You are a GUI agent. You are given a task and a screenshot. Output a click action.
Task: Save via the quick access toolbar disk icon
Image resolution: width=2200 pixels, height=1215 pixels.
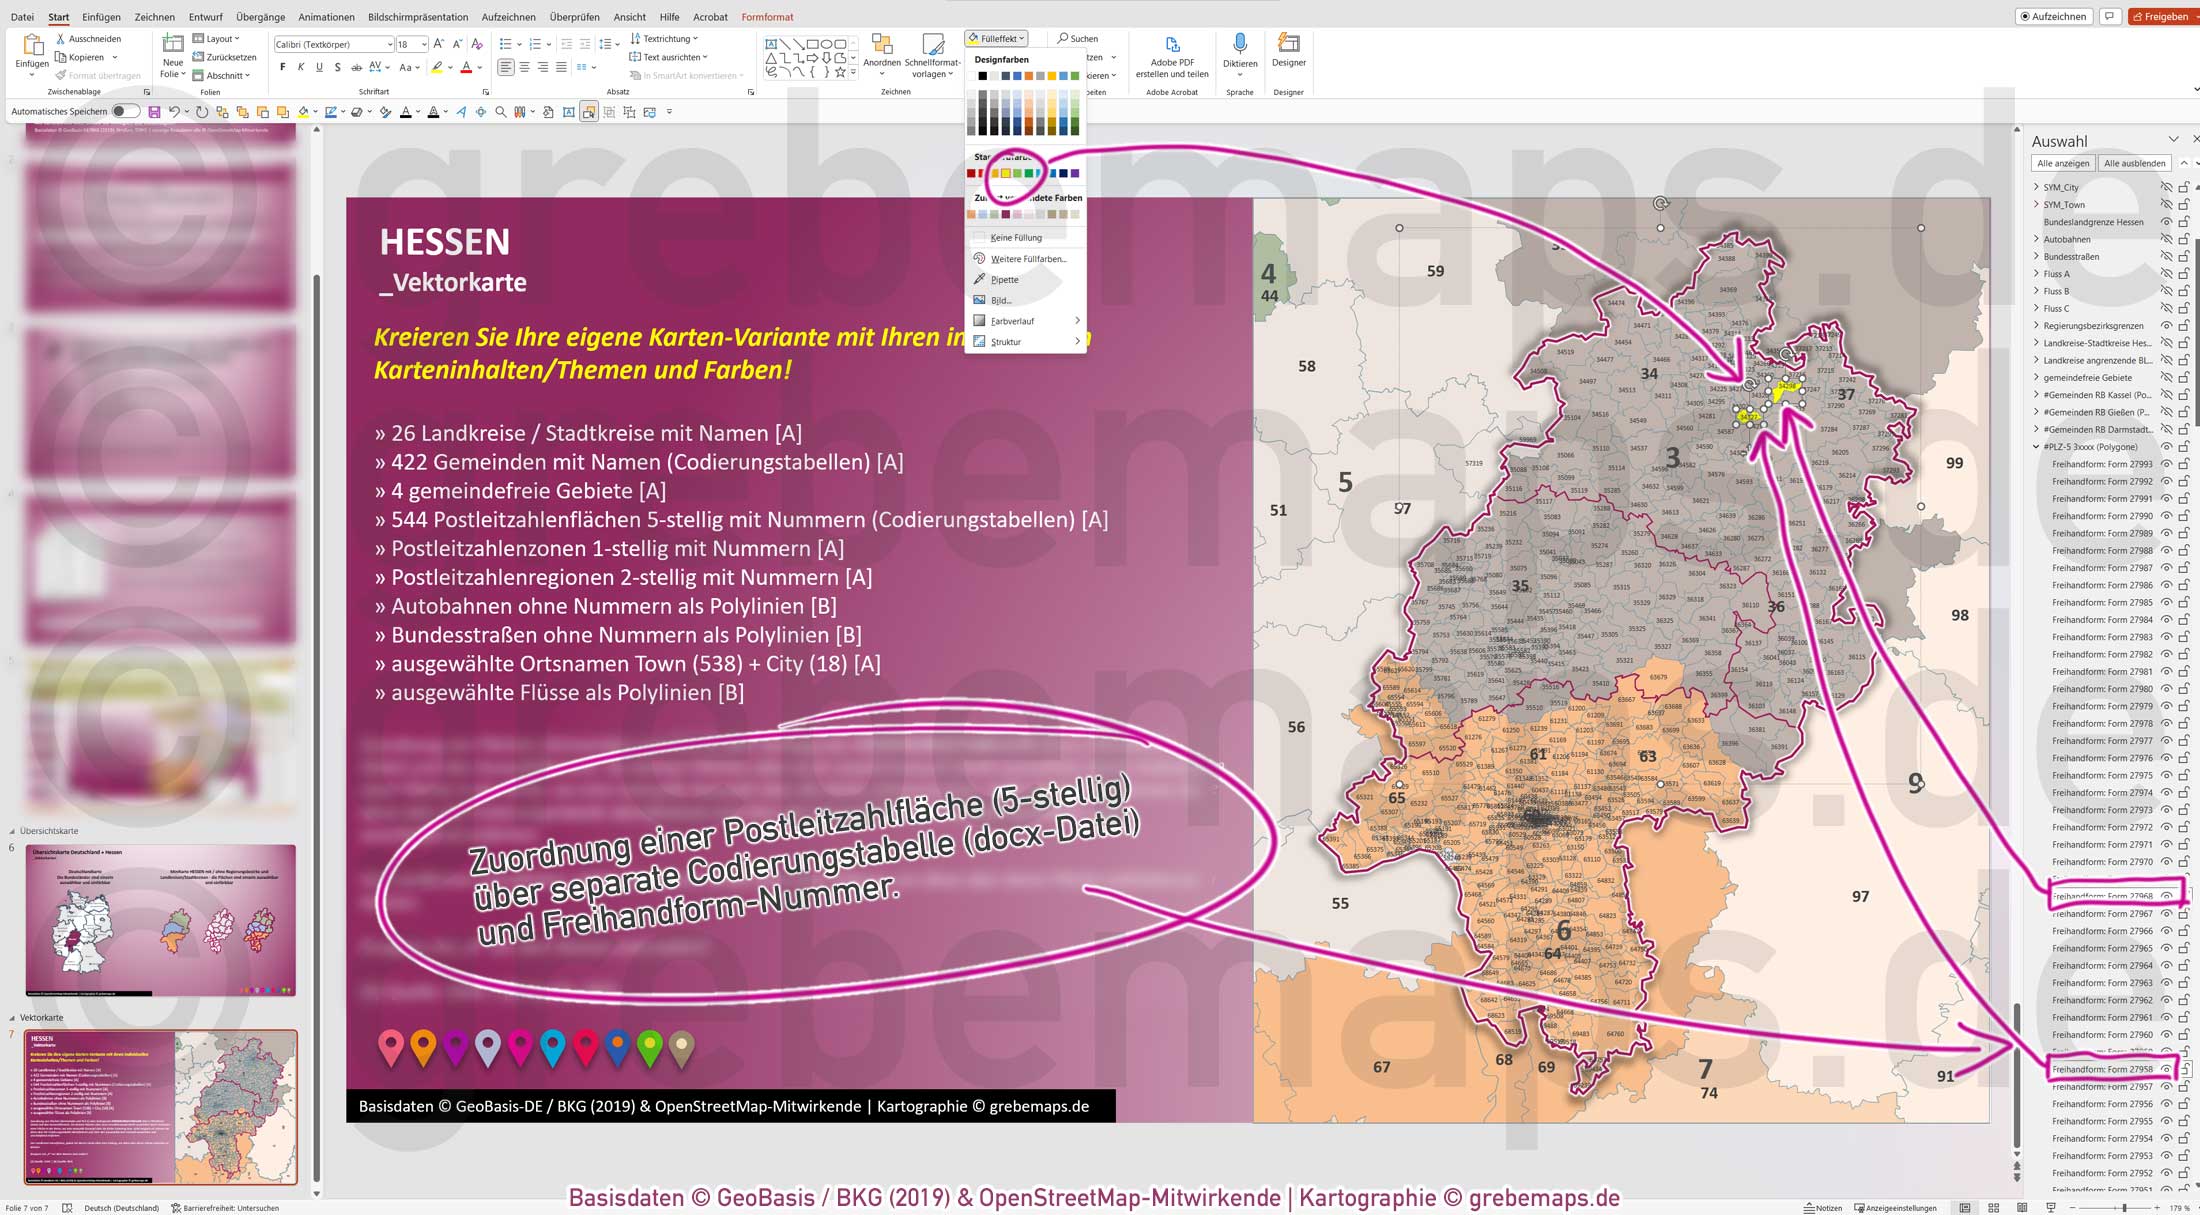pyautogui.click(x=152, y=111)
